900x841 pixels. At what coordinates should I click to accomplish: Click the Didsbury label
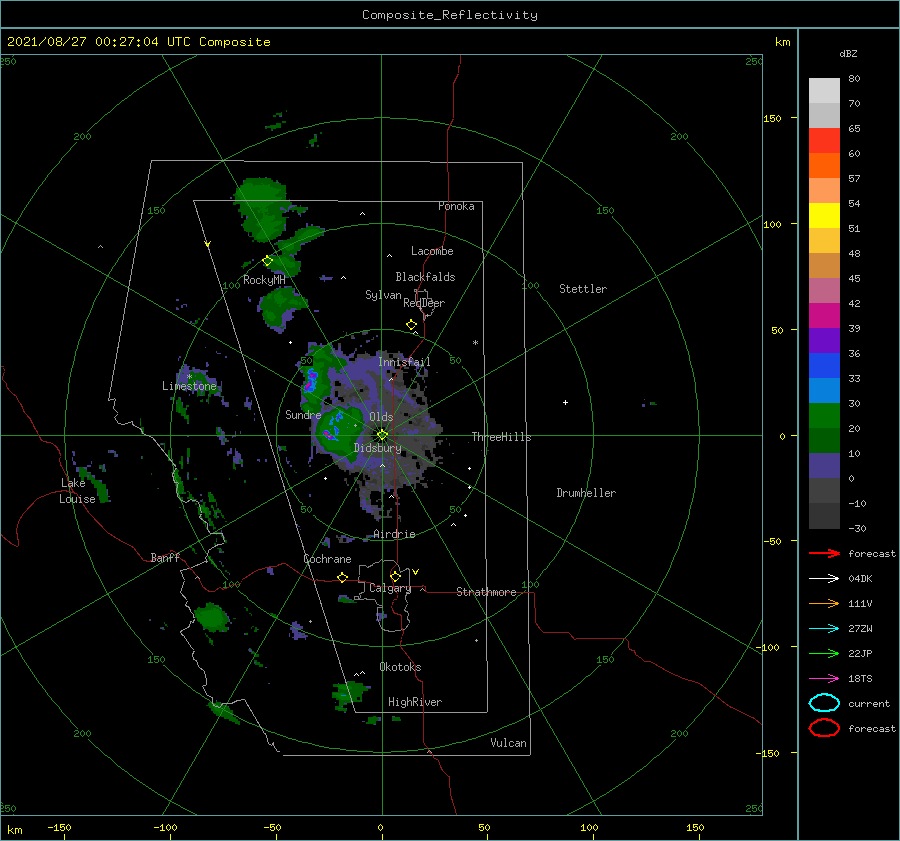378,448
